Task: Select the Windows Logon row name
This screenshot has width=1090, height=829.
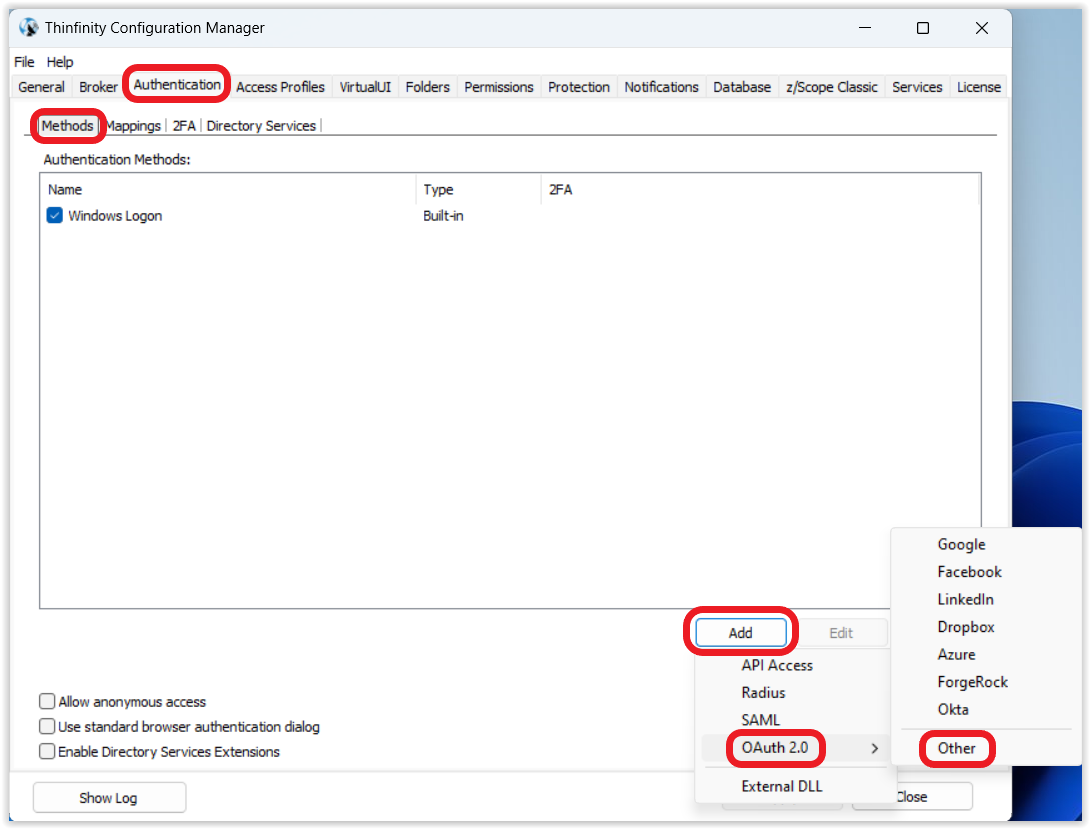Action: (x=115, y=215)
